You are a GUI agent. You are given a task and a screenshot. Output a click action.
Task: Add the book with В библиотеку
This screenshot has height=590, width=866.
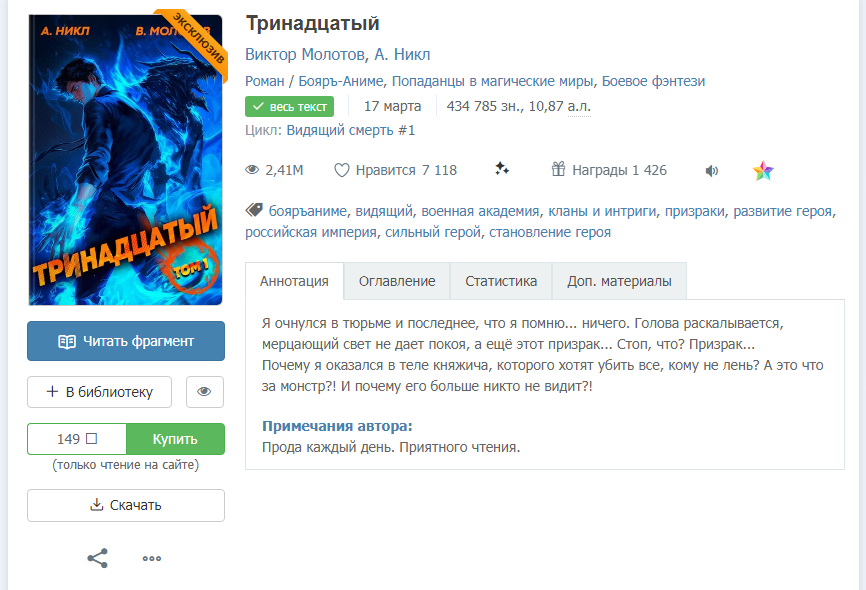point(99,392)
